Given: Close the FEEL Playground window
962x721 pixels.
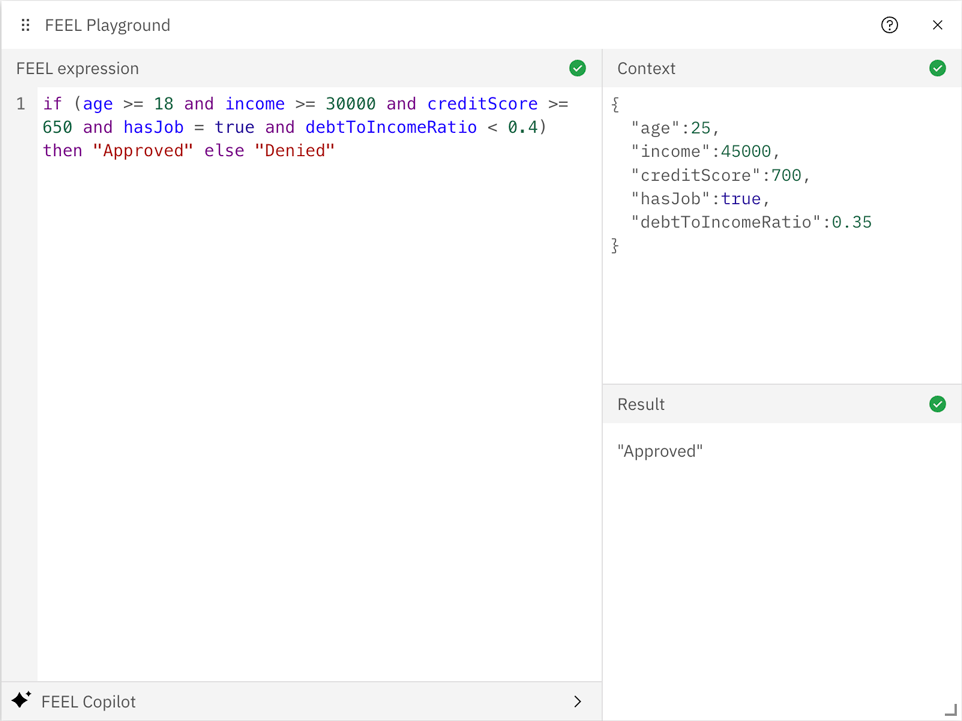Looking at the screenshot, I should pyautogui.click(x=937, y=25).
